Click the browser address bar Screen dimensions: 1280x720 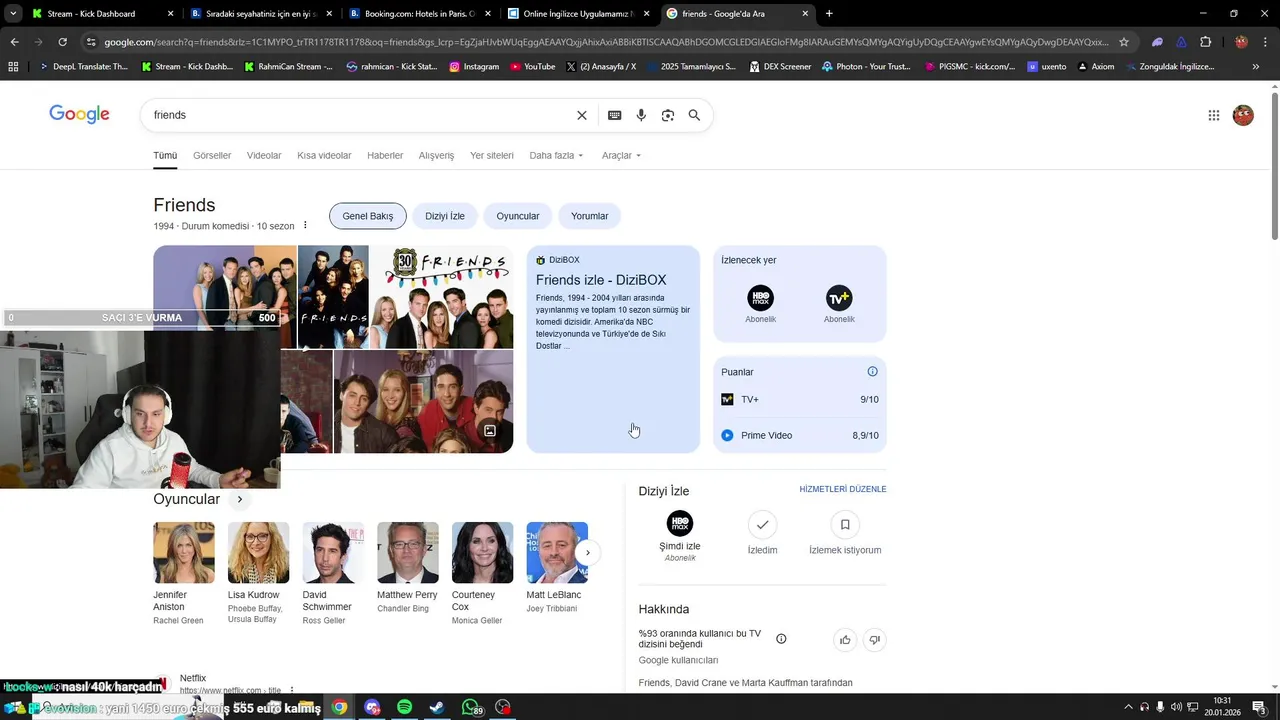[605, 42]
